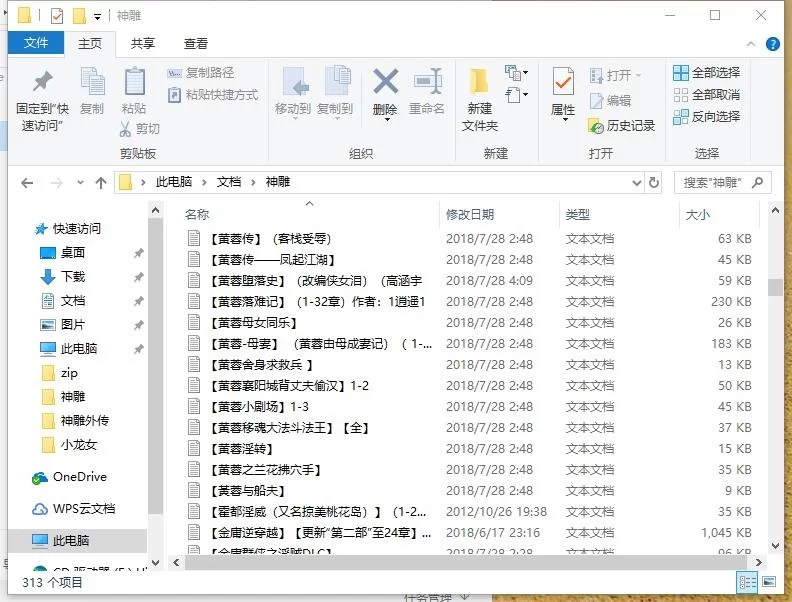Screen dimensions: 792x602
Task: Sort by the Size (大小) column header
Action: (x=698, y=215)
